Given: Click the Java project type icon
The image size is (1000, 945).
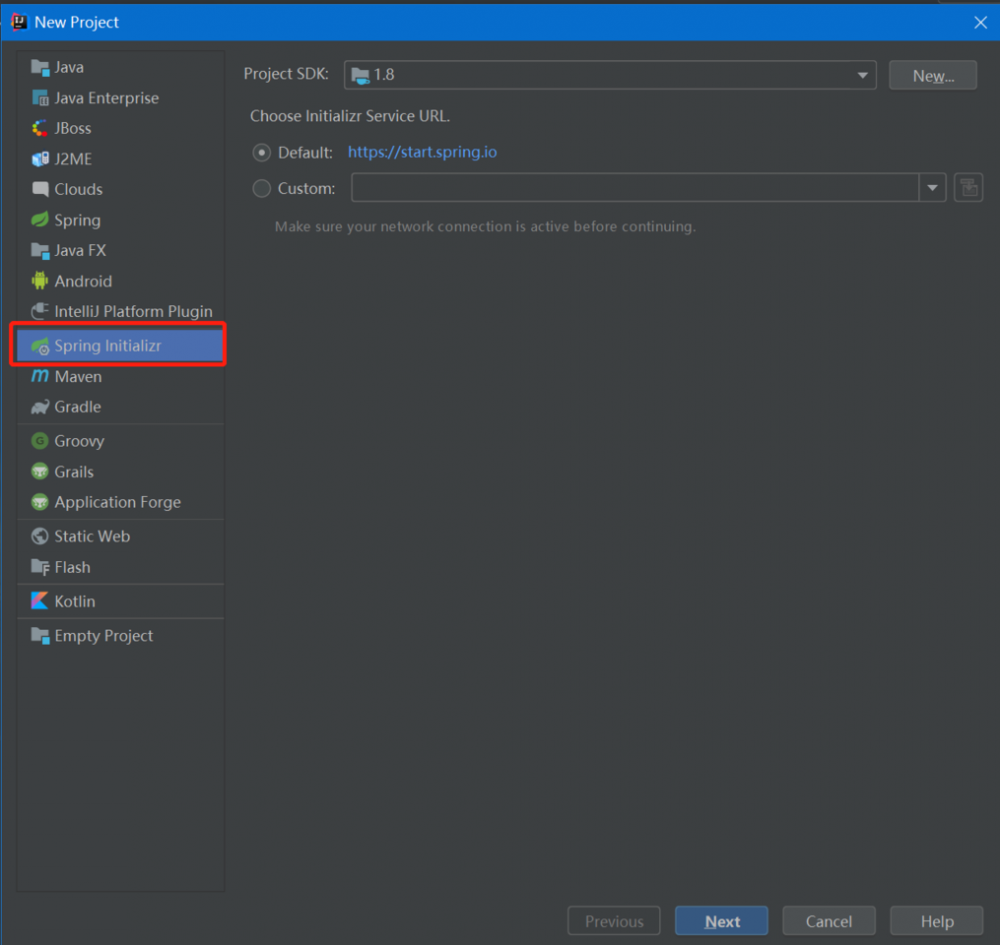Looking at the screenshot, I should coord(40,67).
